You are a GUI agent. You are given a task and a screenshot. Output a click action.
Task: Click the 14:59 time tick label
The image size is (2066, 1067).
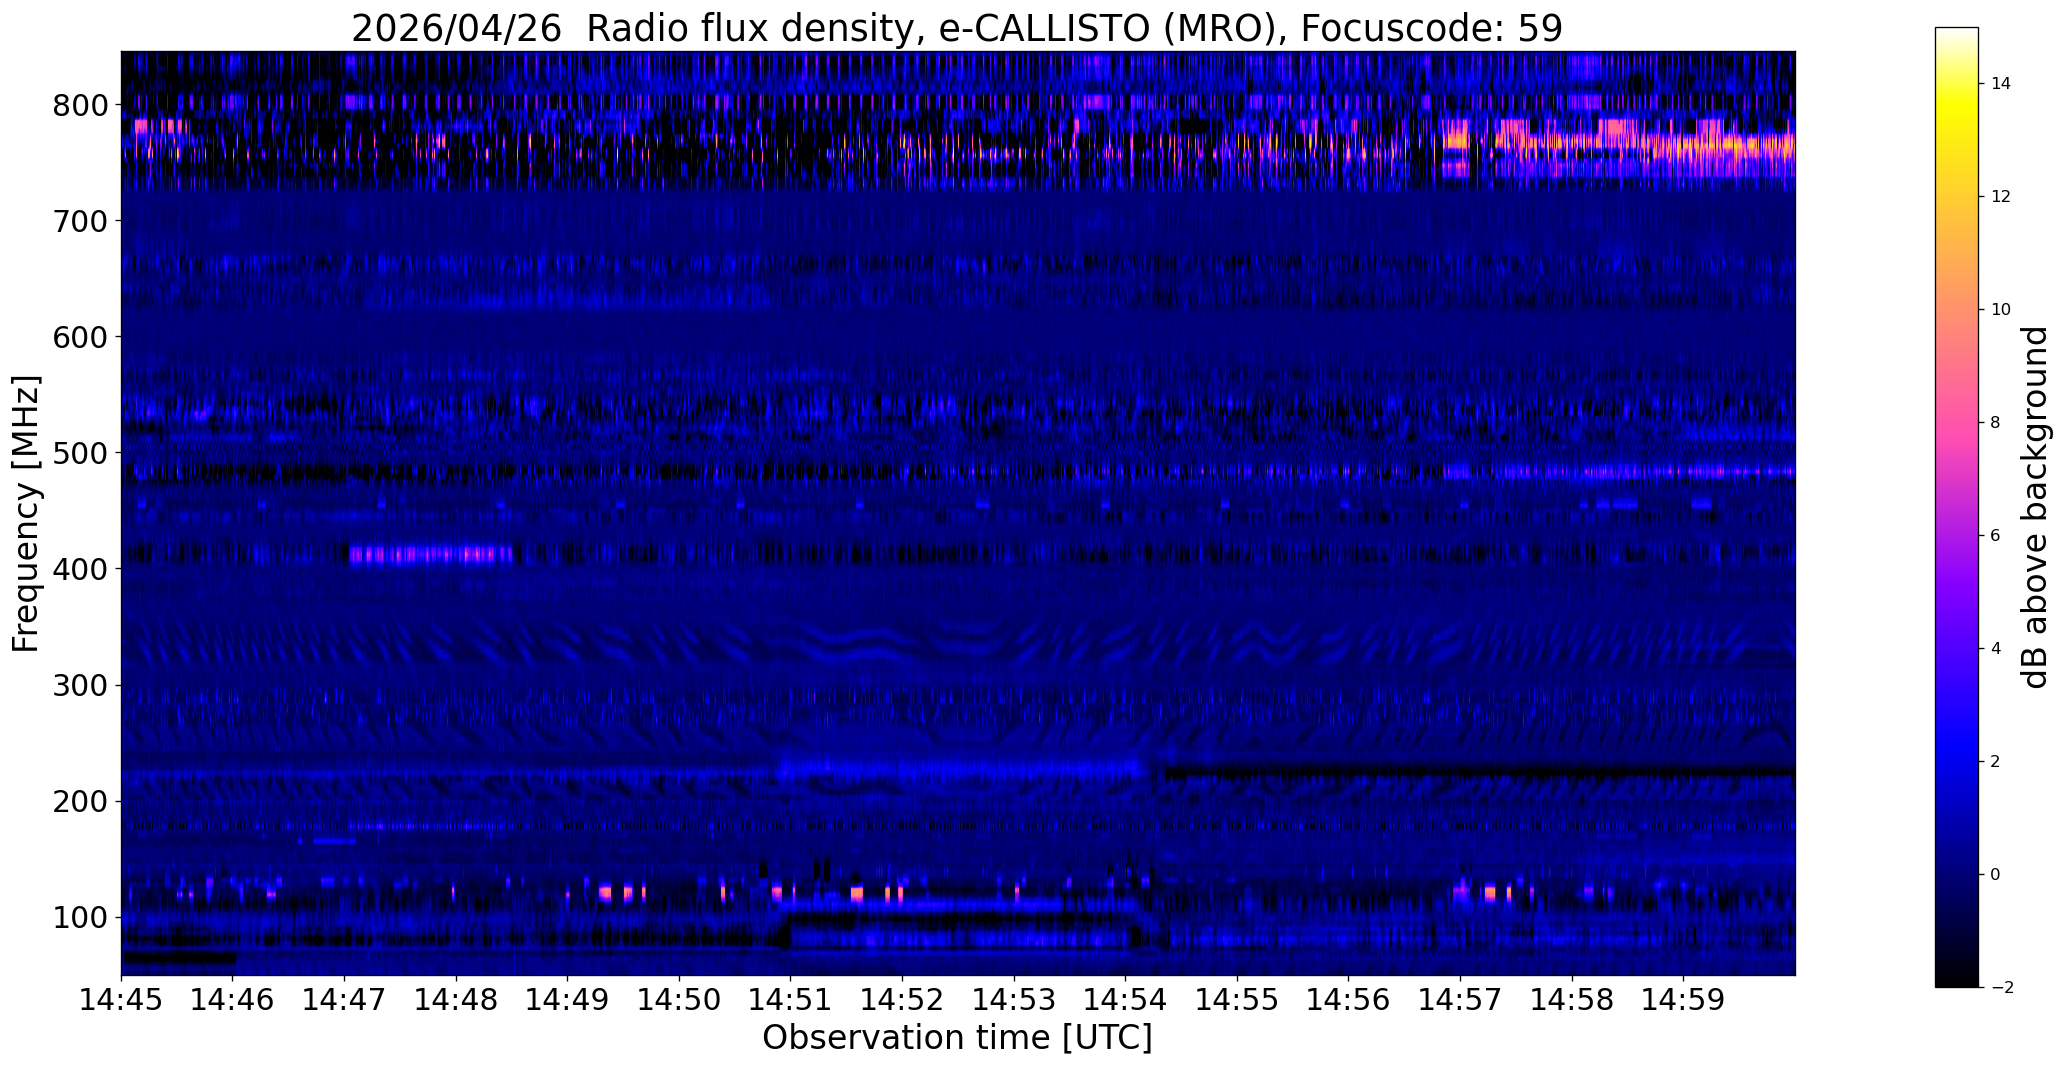click(x=1683, y=999)
